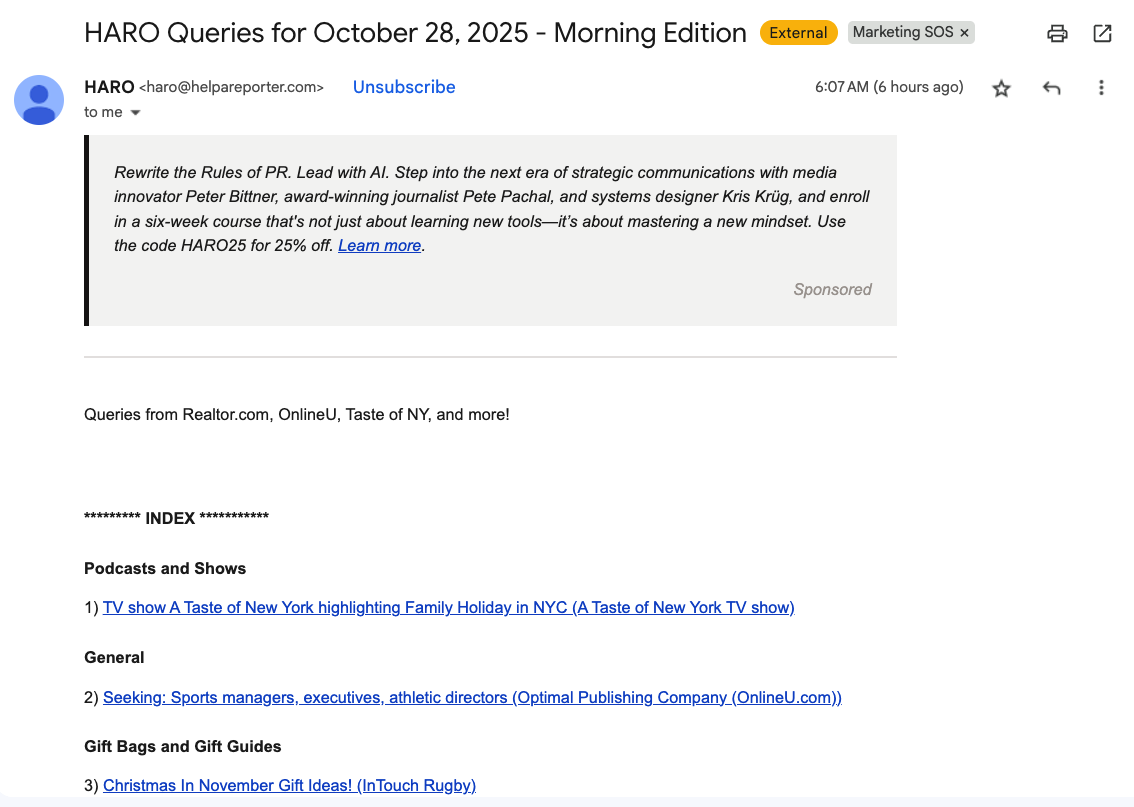Click the HARO sender name
The height and width of the screenshot is (807, 1134).
(x=109, y=87)
